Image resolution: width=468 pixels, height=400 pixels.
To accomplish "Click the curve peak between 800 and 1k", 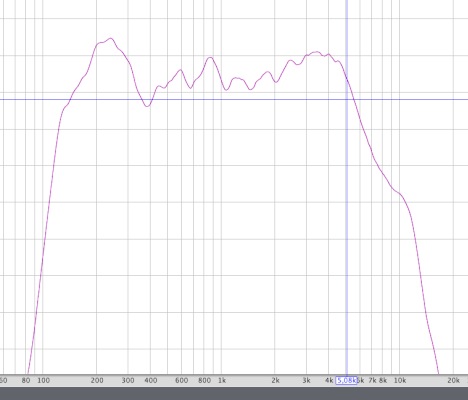I will 210,57.
